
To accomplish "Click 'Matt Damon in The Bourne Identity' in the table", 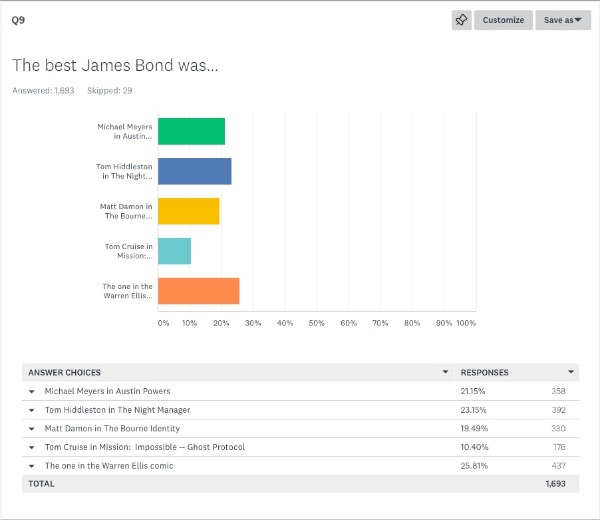I will 112,428.
